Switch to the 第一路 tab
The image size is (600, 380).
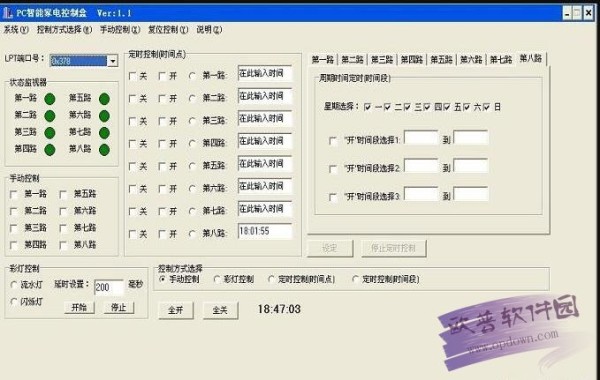point(323,60)
